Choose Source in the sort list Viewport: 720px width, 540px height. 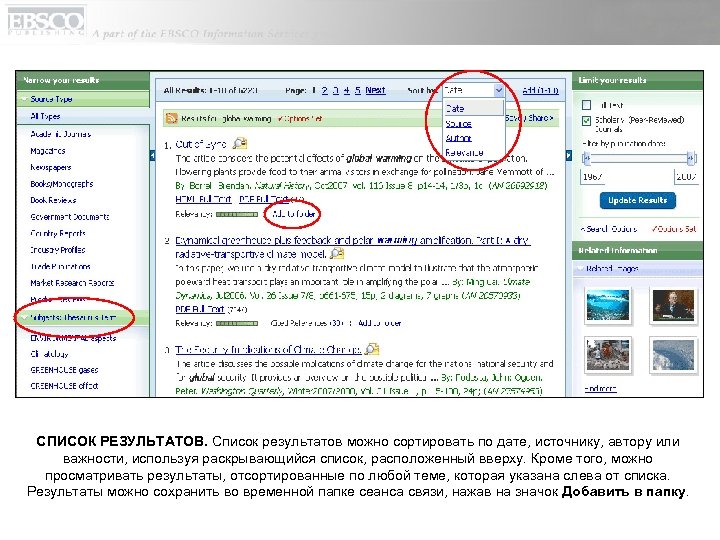click(x=458, y=124)
